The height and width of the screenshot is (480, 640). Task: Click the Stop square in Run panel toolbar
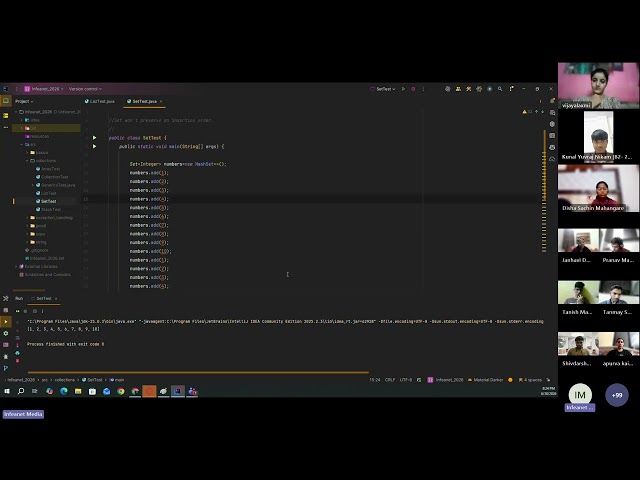[26, 311]
